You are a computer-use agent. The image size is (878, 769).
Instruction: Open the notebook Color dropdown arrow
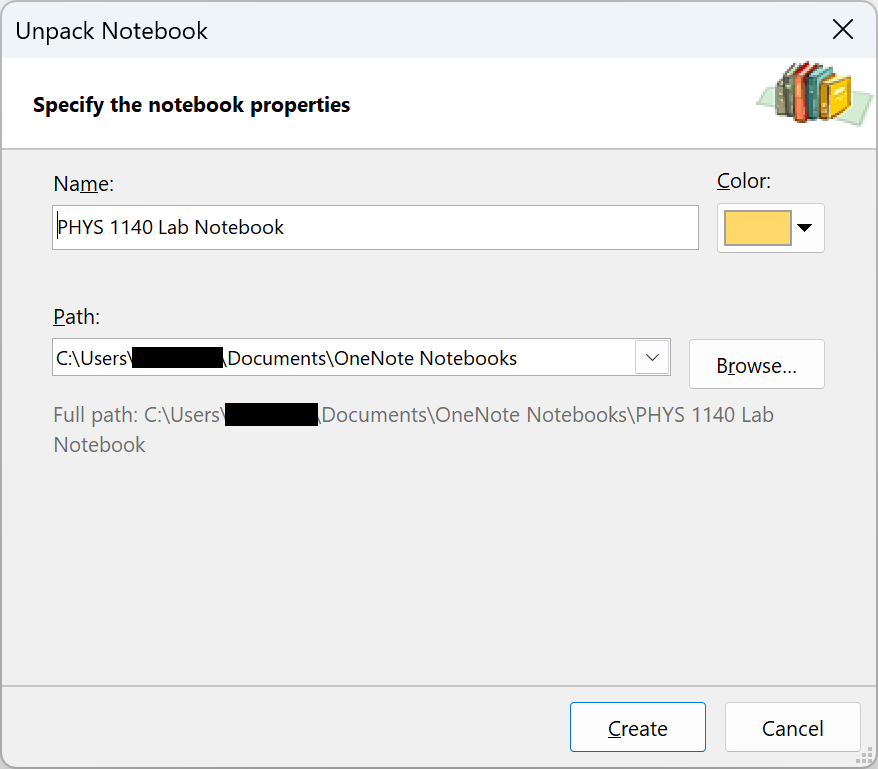pyautogui.click(x=805, y=227)
